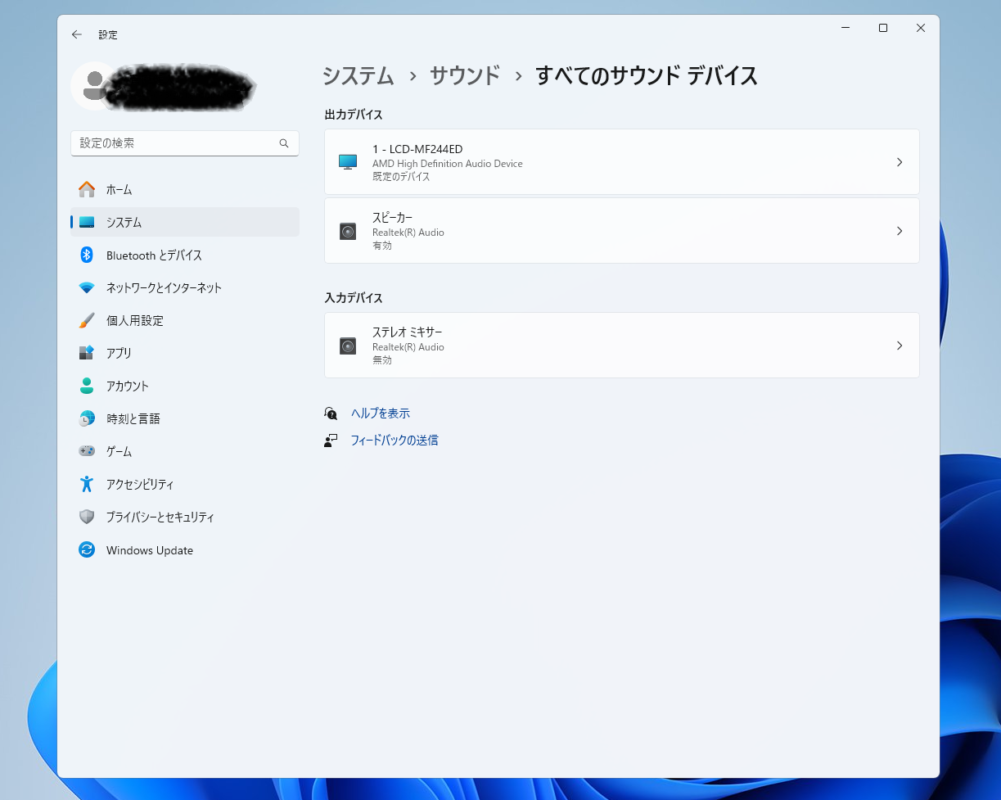This screenshot has height=800, width=1001.
Task: Open ゲーム settings
Action: tap(184, 451)
